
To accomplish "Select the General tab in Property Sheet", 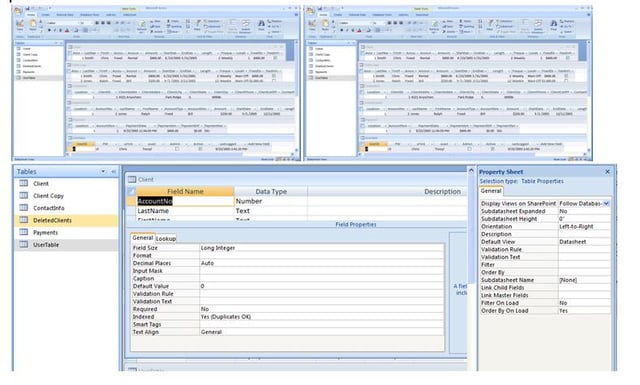I will 491,191.
